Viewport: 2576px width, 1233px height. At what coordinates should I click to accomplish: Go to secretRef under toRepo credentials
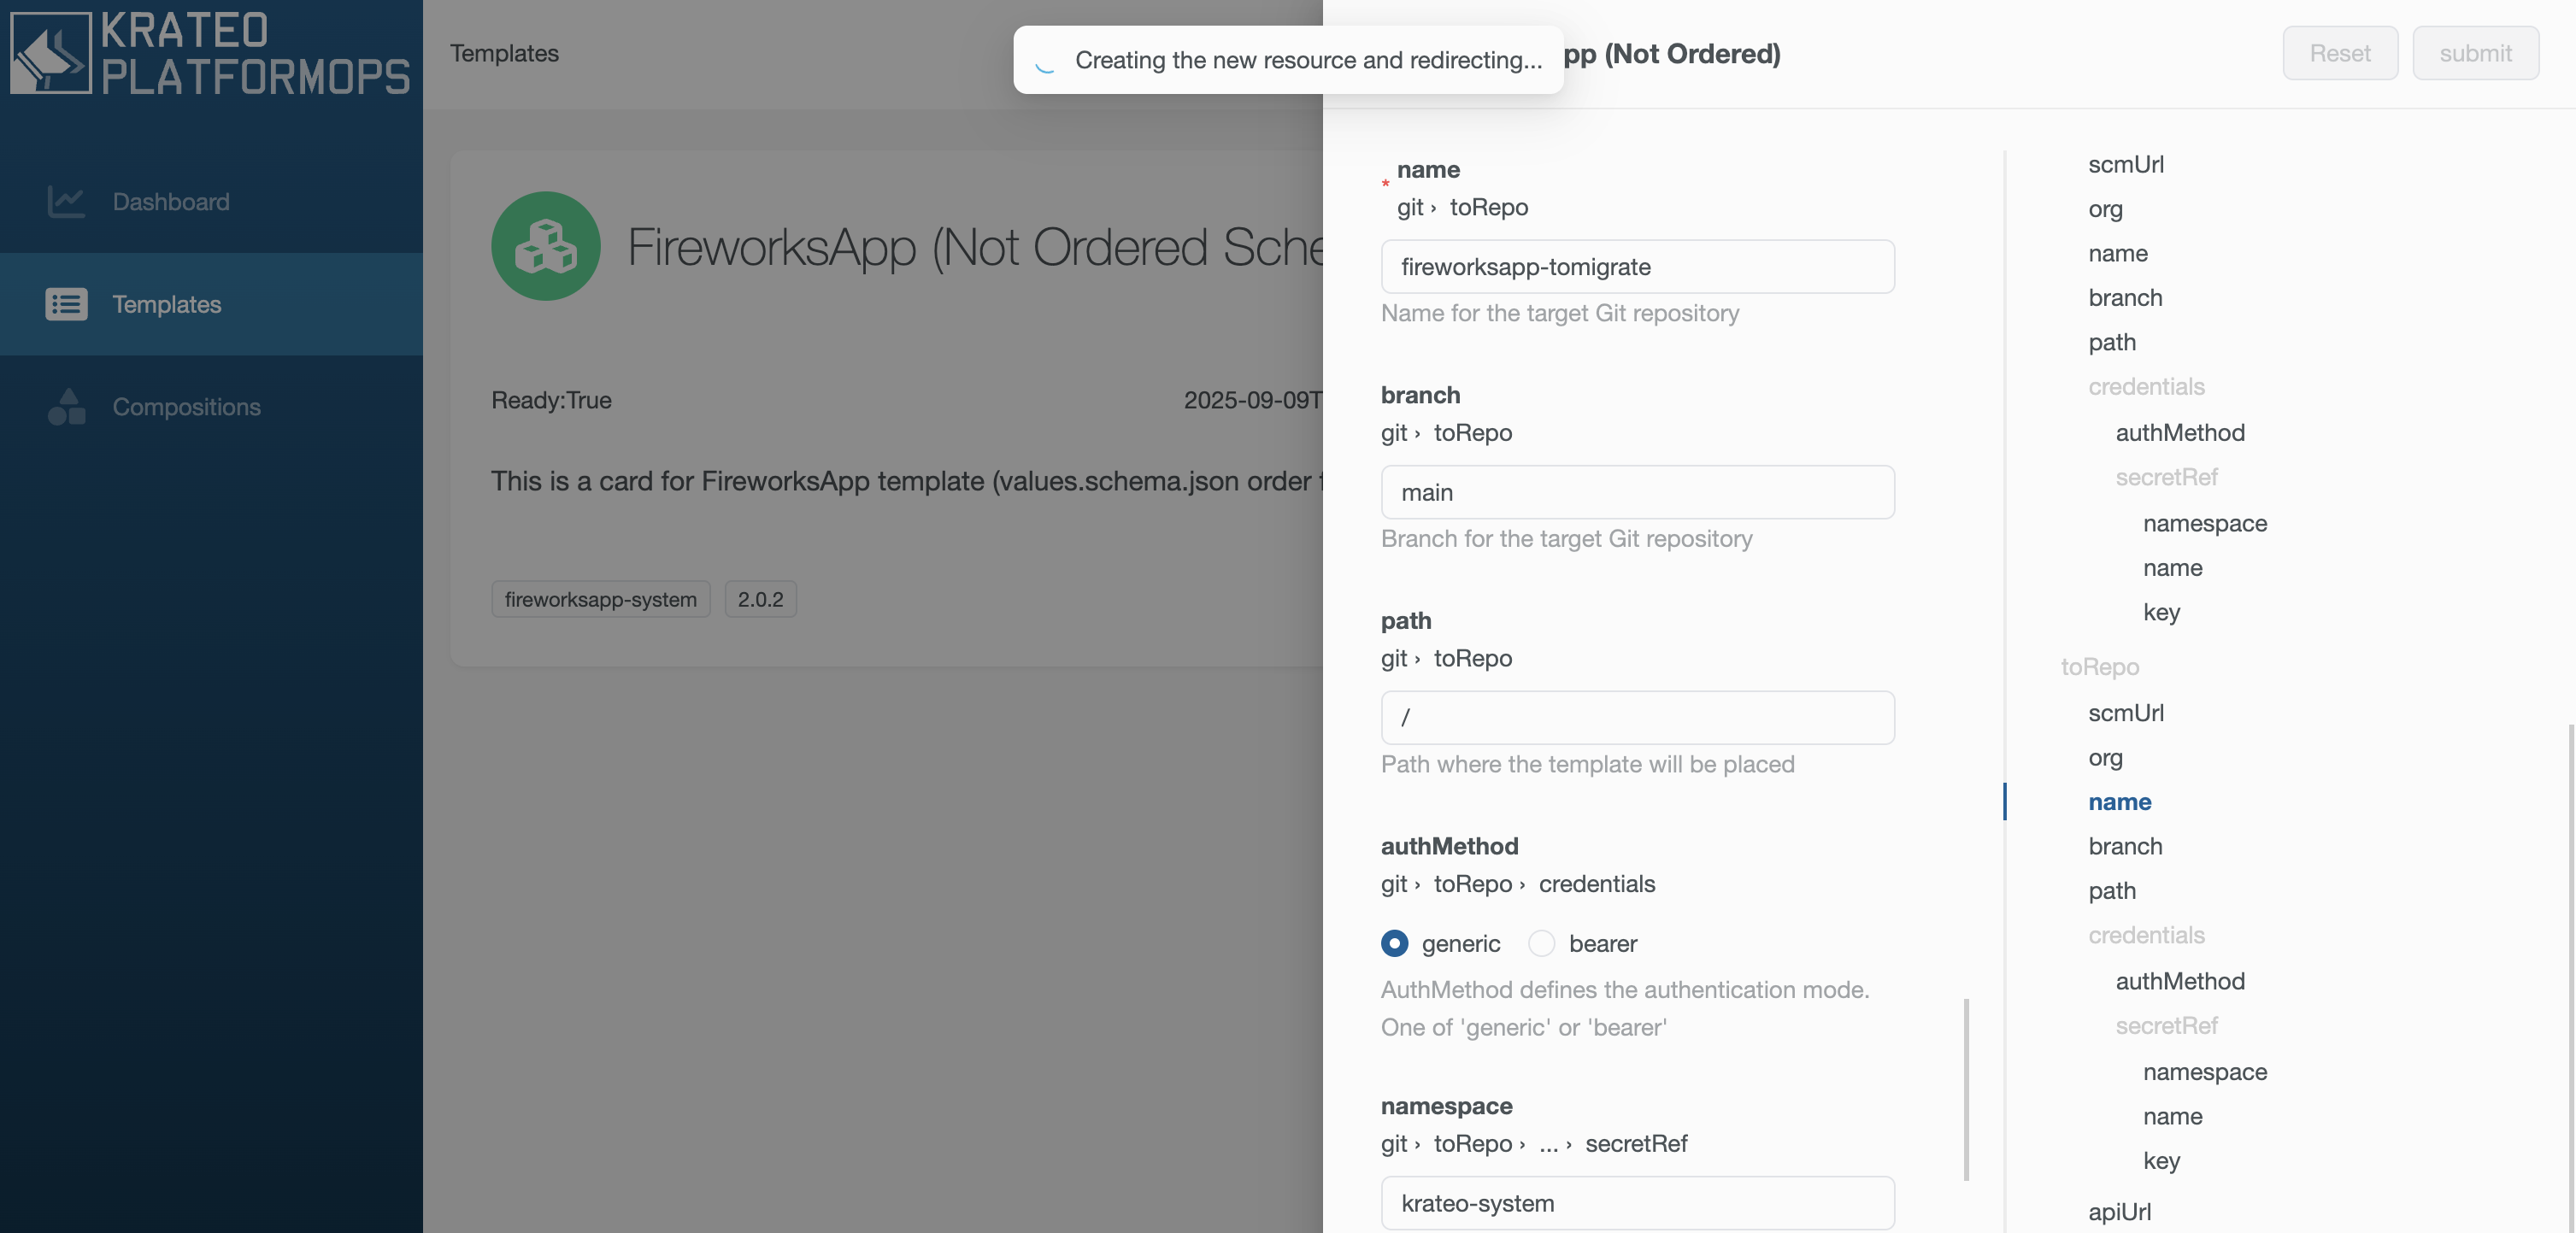click(2166, 1026)
